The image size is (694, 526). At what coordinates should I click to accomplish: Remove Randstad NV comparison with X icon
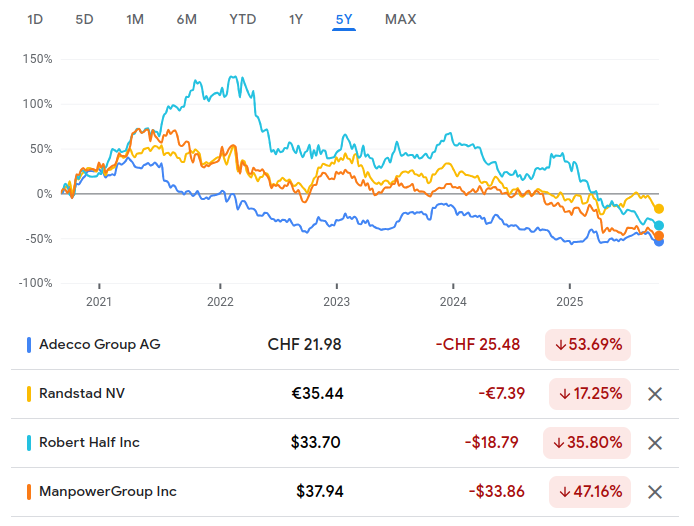(x=655, y=394)
